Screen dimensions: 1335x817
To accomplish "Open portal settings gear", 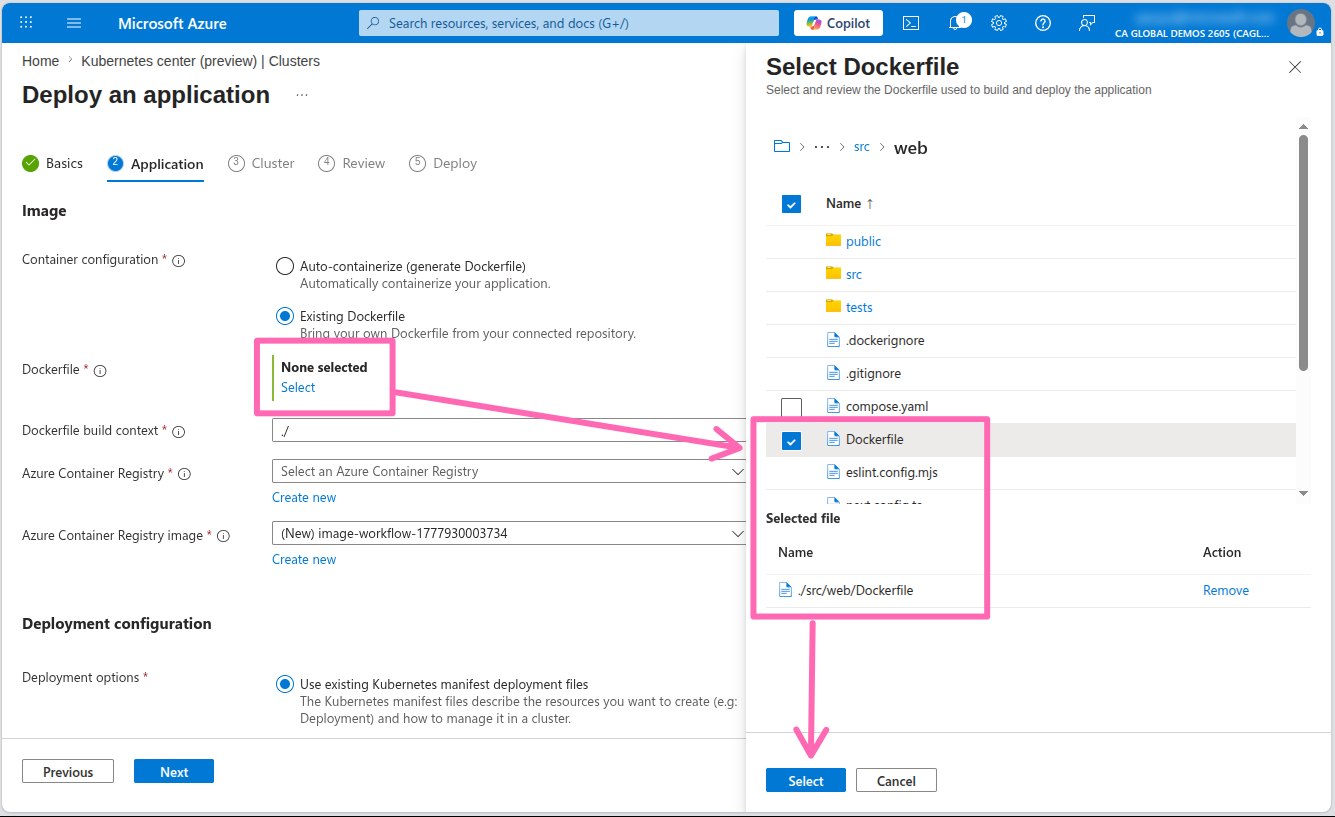I will coord(999,22).
